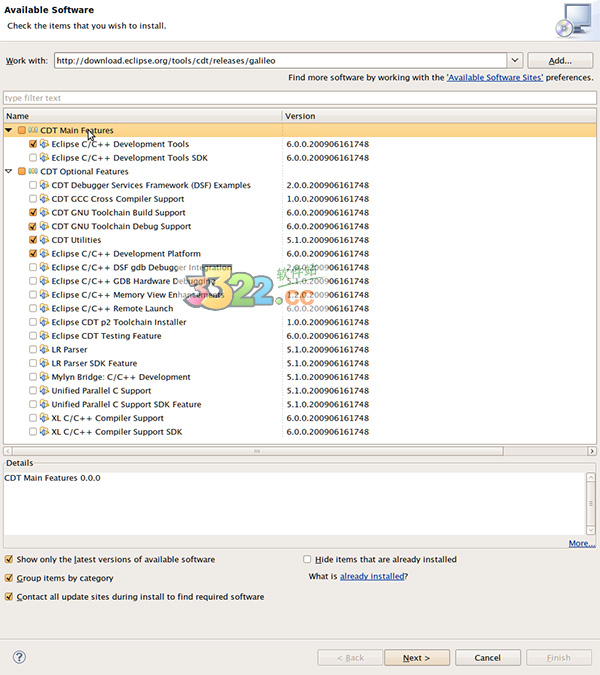The width and height of the screenshot is (600, 675).
Task: Open the 'Available Software Sites' preferences link
Action: pyautogui.click(x=495, y=77)
